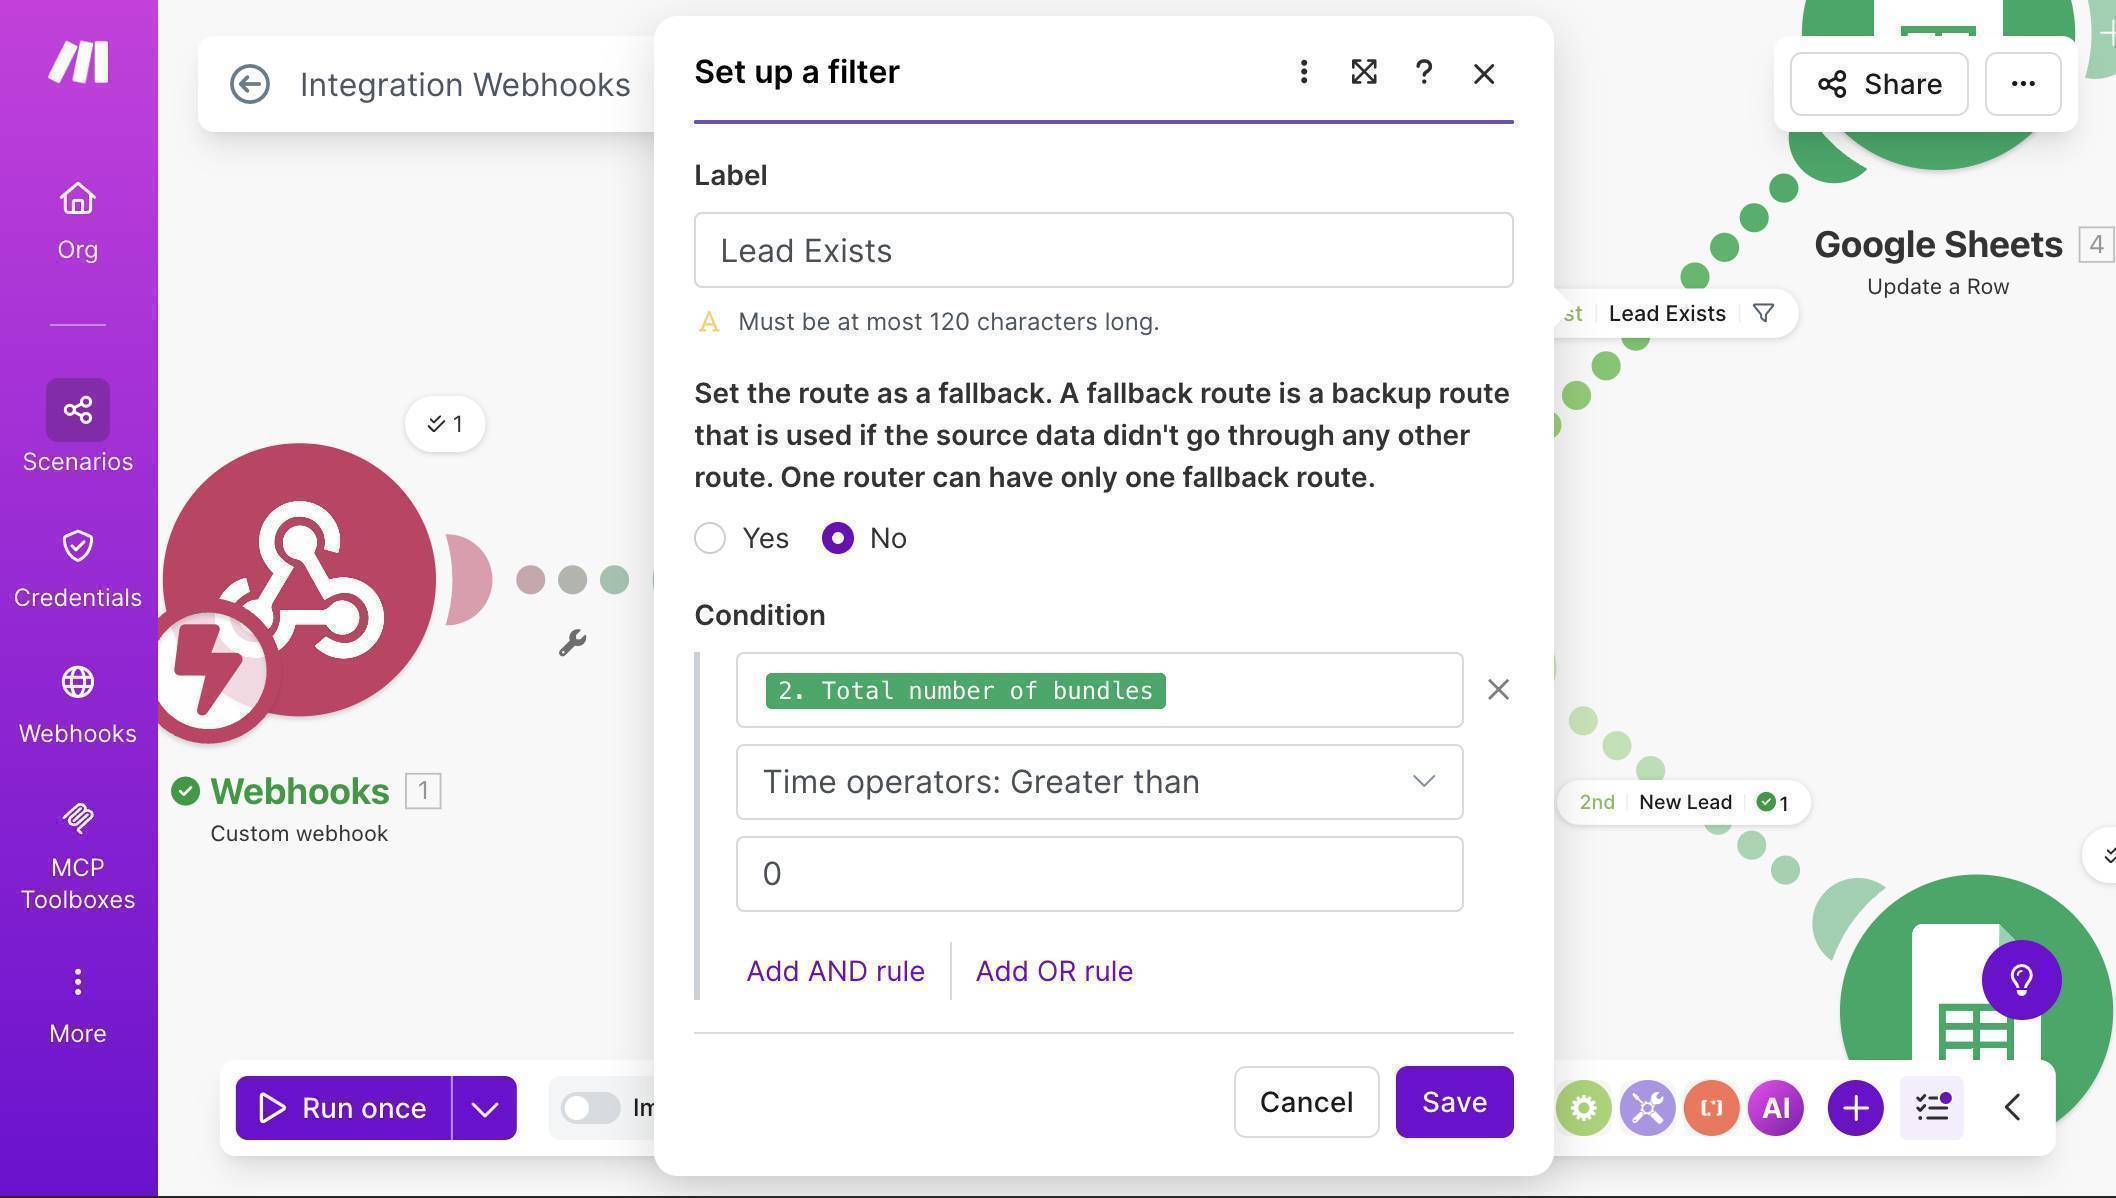Open the Time operators: Greater than dropdown
Viewport: 2116px width, 1198px height.
[1099, 782]
